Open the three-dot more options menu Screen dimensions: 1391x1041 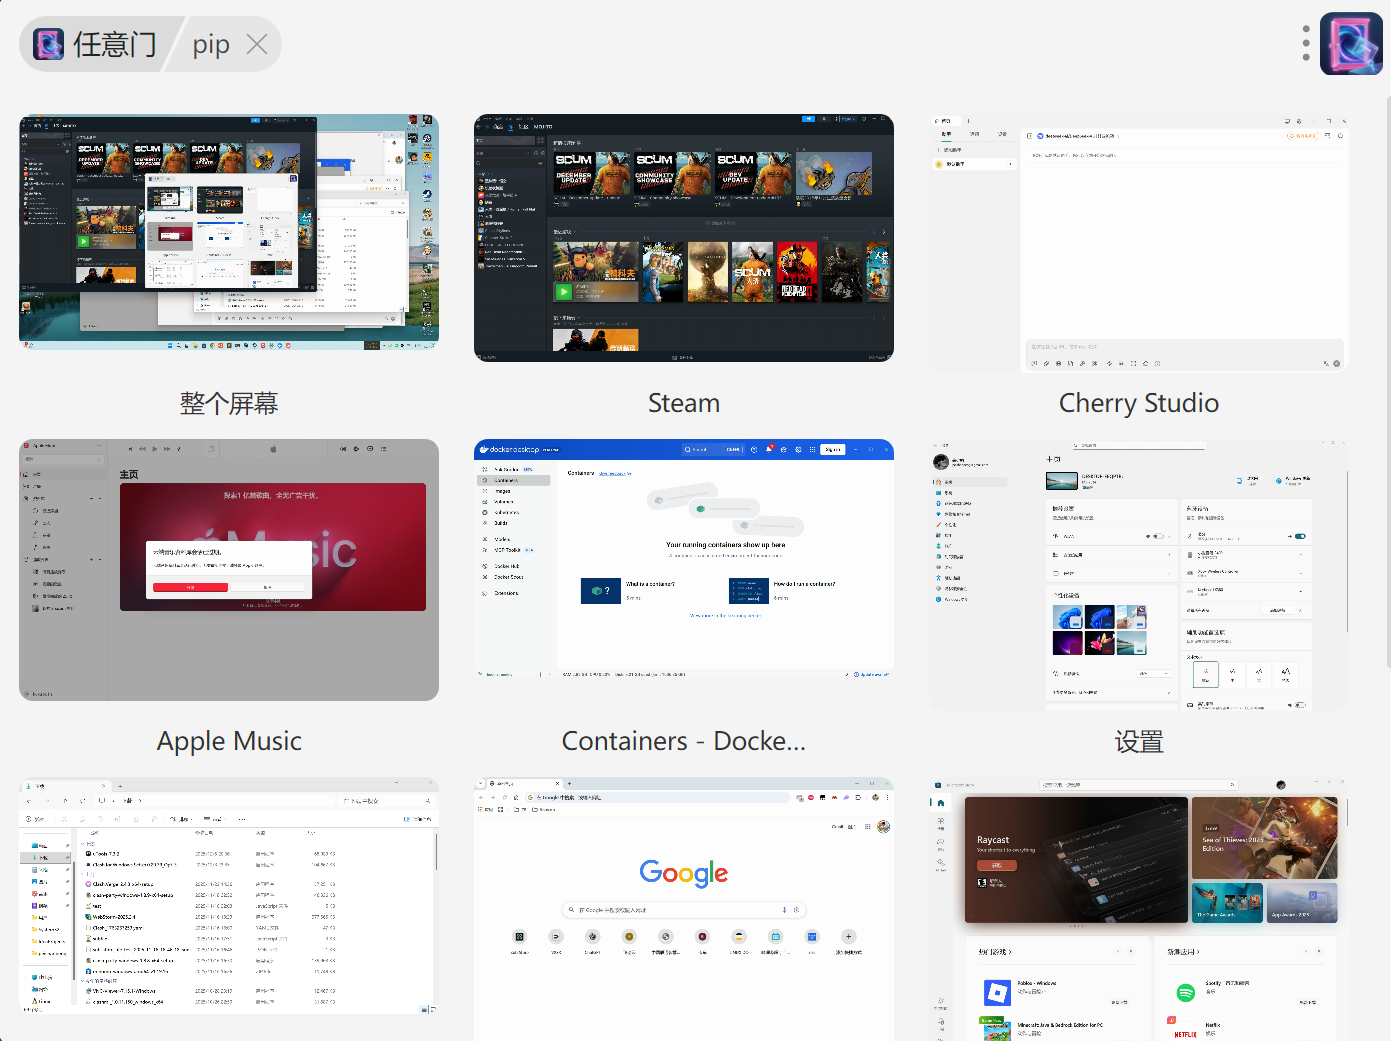pos(1306,43)
